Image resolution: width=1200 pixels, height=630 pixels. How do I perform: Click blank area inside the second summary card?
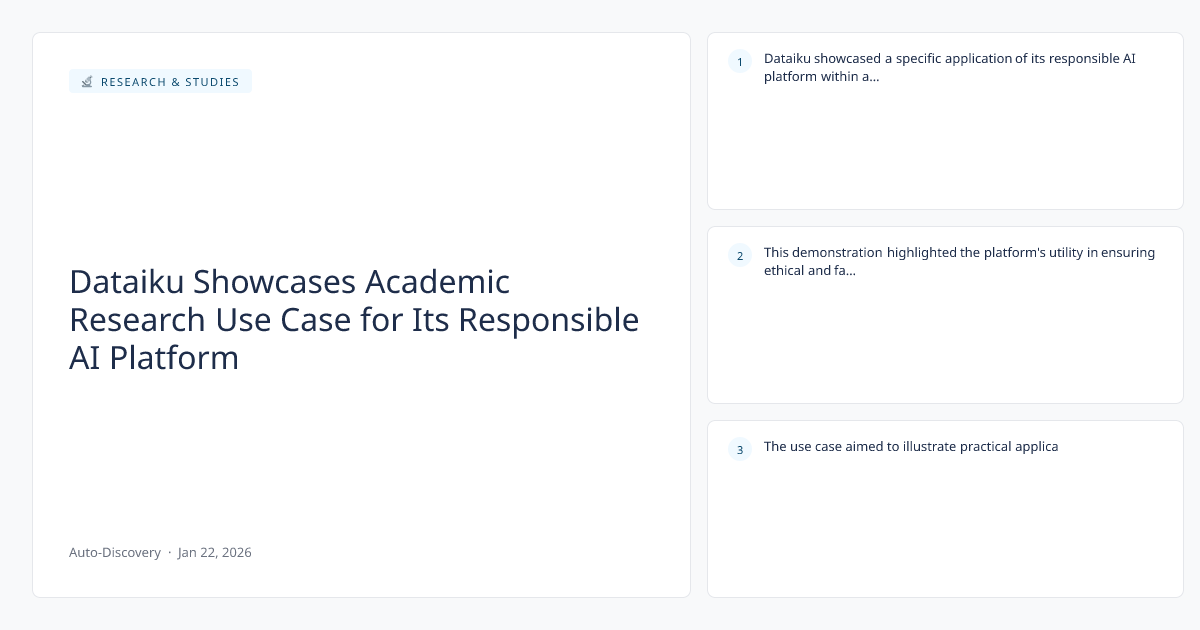pyautogui.click(x=945, y=345)
